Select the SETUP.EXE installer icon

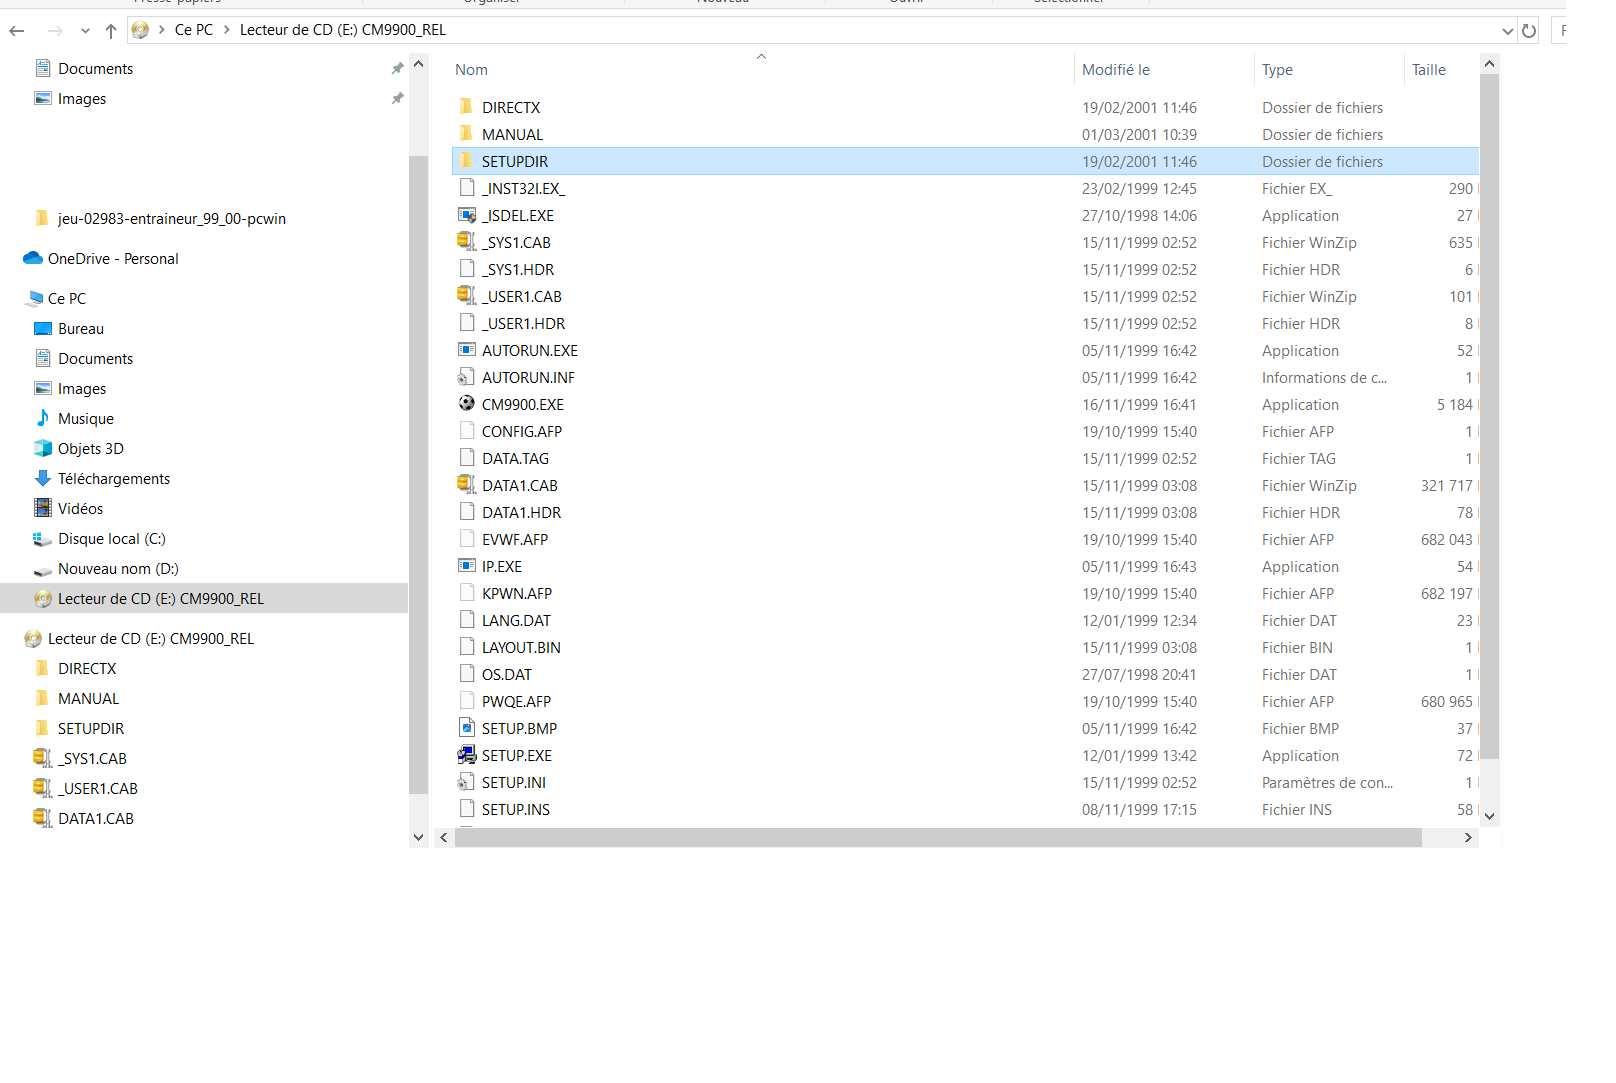pyautogui.click(x=466, y=755)
